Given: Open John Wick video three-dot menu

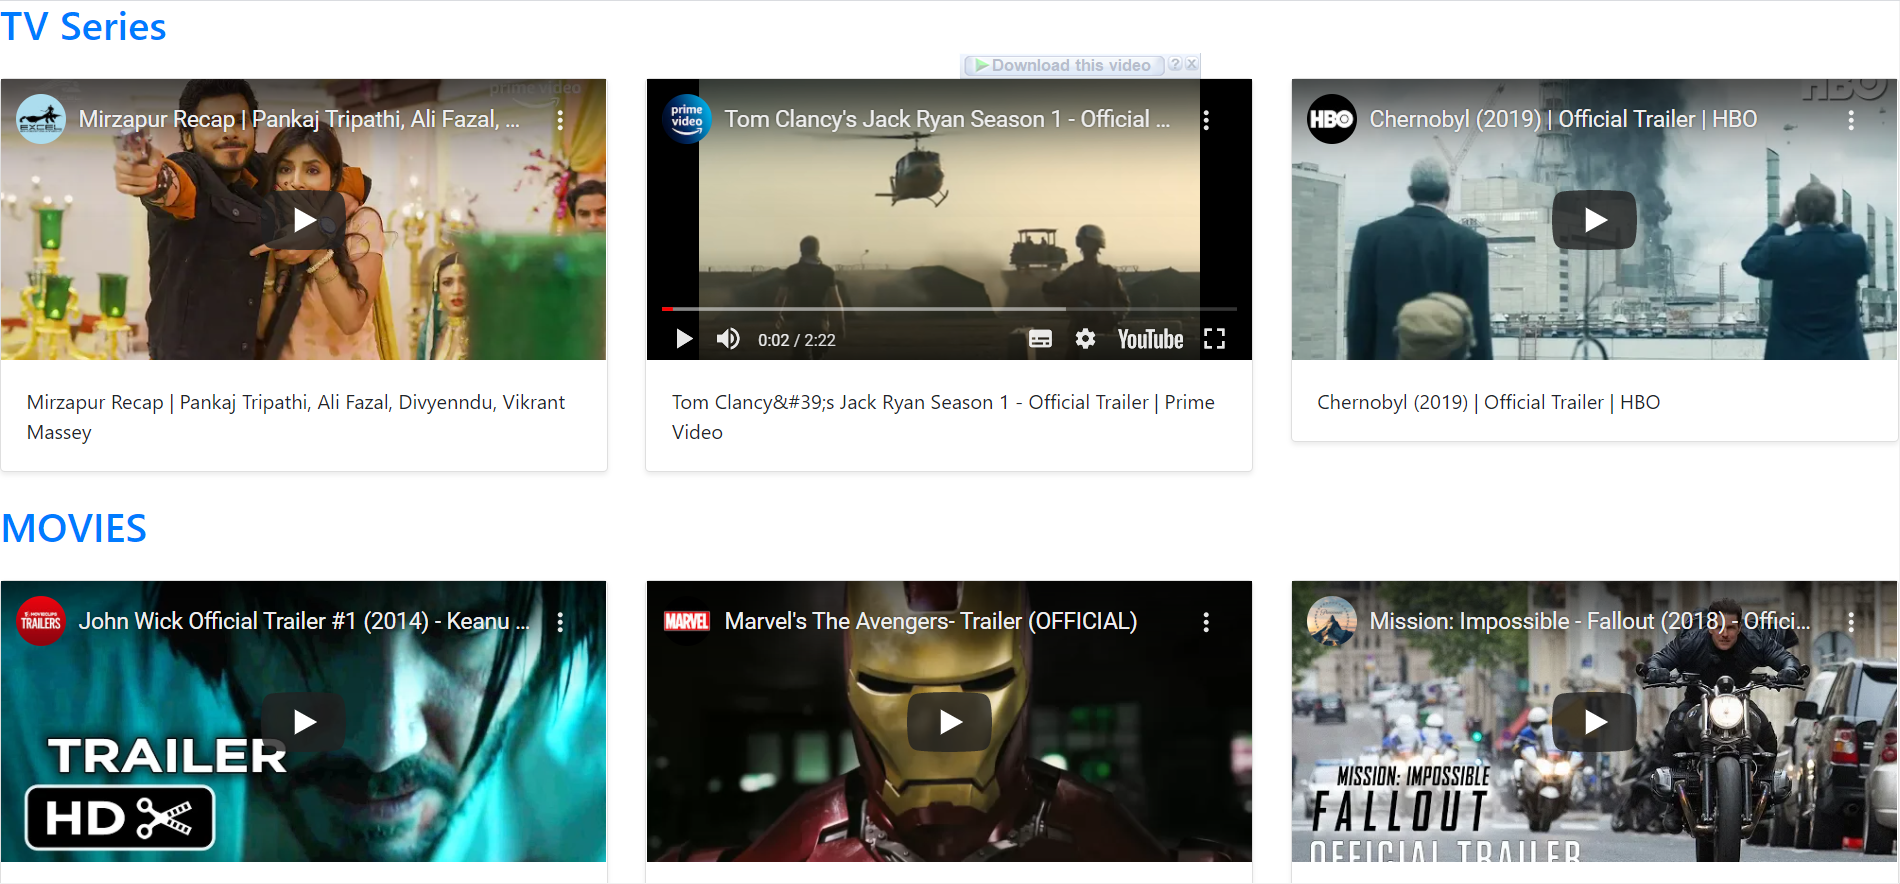Looking at the screenshot, I should [560, 622].
